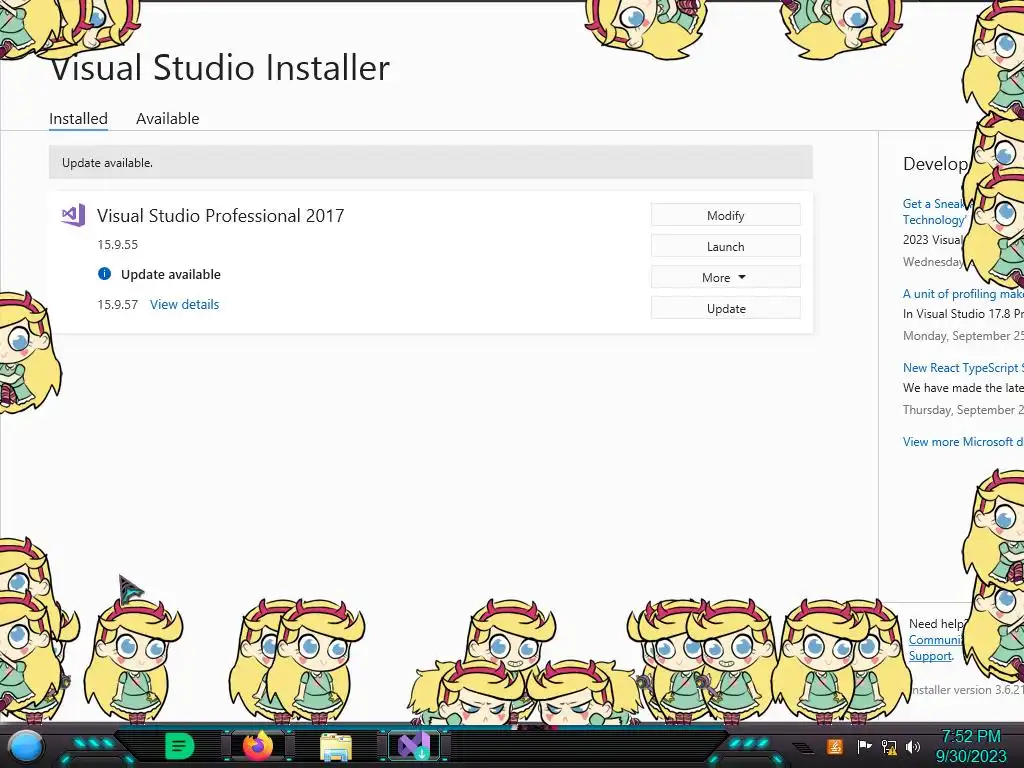Click the Modify button
The image size is (1024, 768).
coord(726,216)
